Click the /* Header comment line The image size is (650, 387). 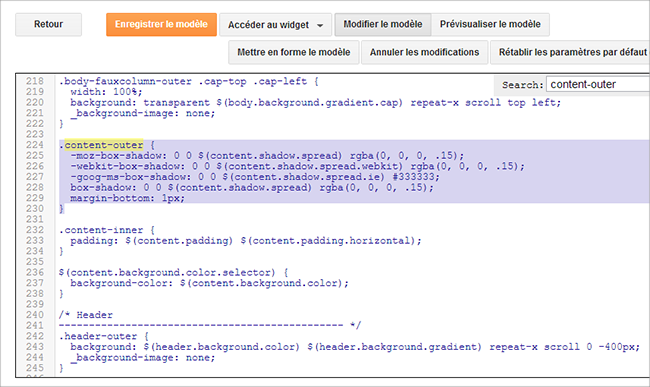click(x=85, y=315)
